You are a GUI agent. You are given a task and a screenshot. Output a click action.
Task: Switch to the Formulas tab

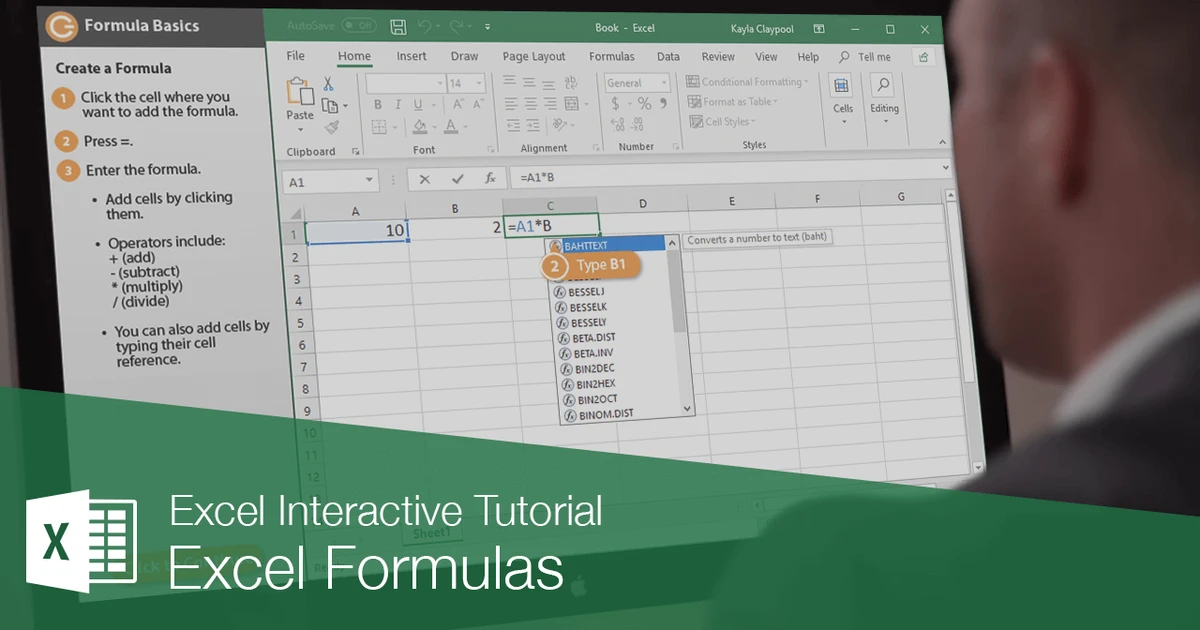(611, 57)
